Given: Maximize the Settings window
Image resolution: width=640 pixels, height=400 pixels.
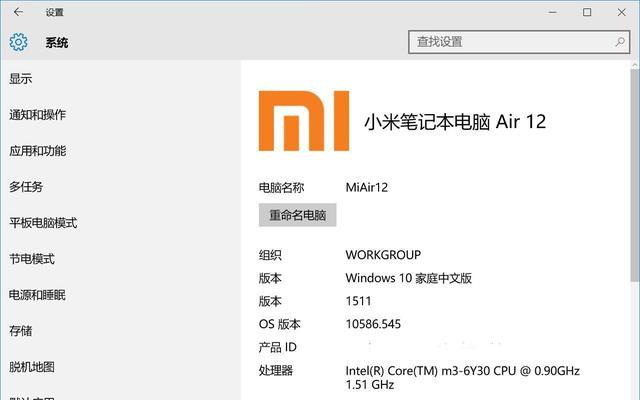Looking at the screenshot, I should pyautogui.click(x=587, y=12).
